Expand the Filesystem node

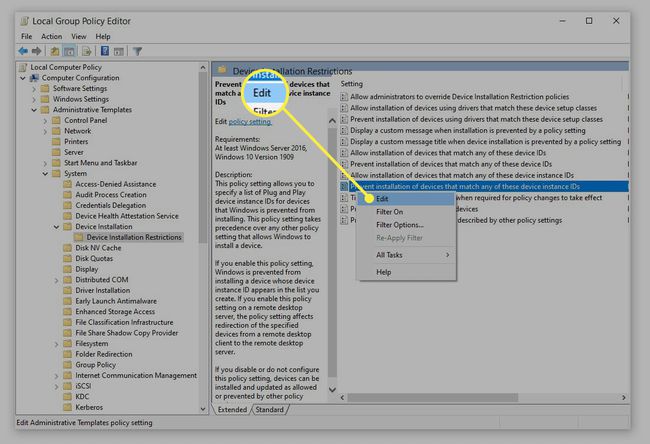pos(56,344)
